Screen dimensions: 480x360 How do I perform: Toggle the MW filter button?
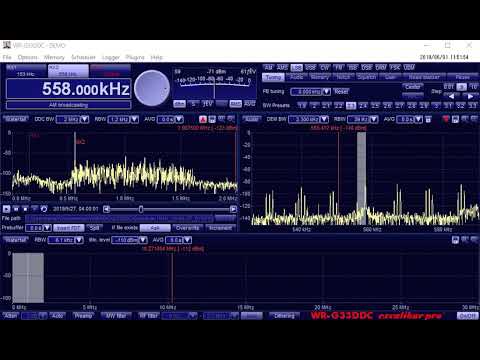click(x=116, y=315)
